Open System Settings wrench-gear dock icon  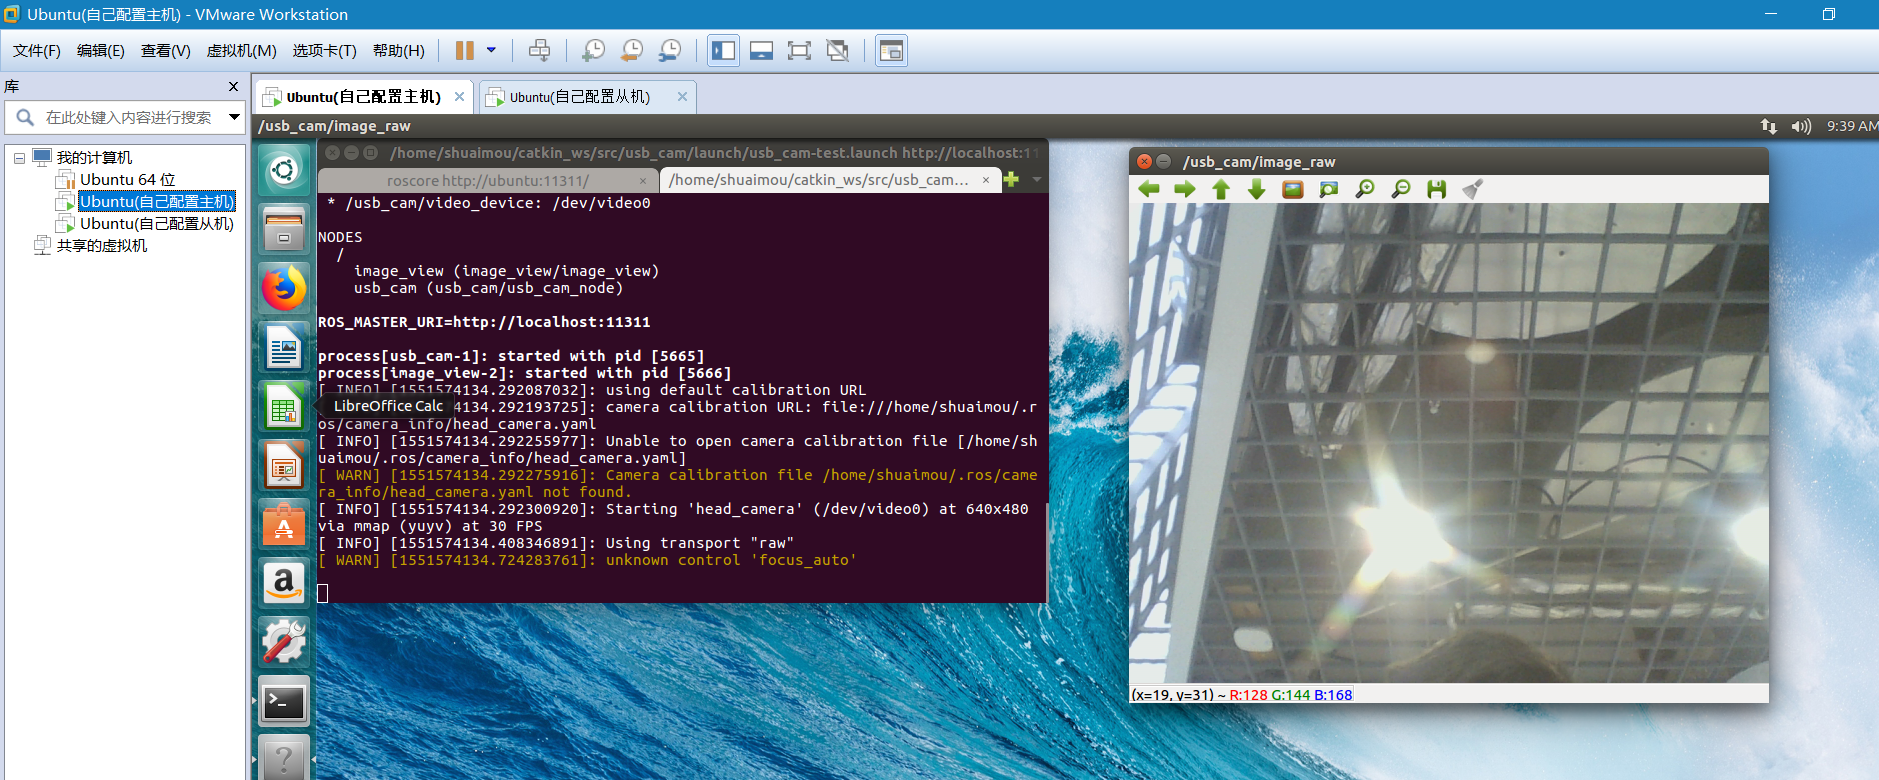(x=284, y=642)
